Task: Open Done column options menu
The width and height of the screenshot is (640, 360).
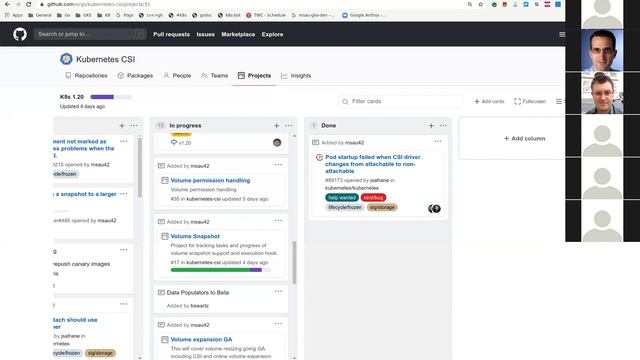Action: (443, 126)
